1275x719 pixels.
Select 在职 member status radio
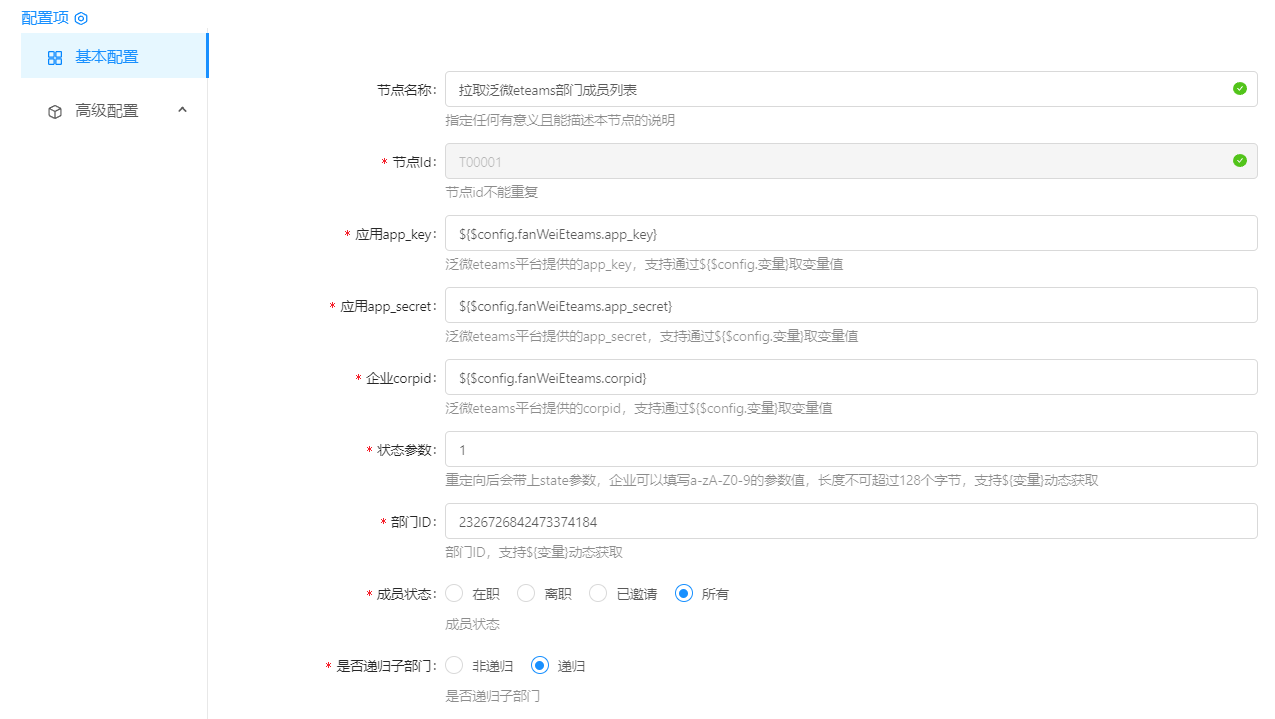[x=455, y=593]
